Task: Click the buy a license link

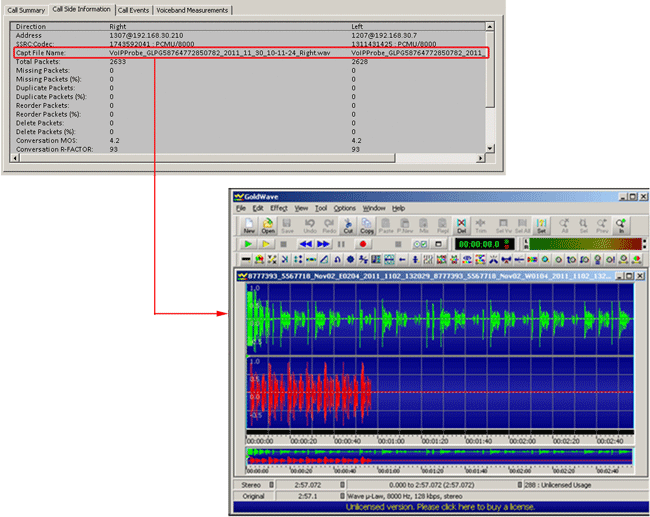Action: click(440, 507)
